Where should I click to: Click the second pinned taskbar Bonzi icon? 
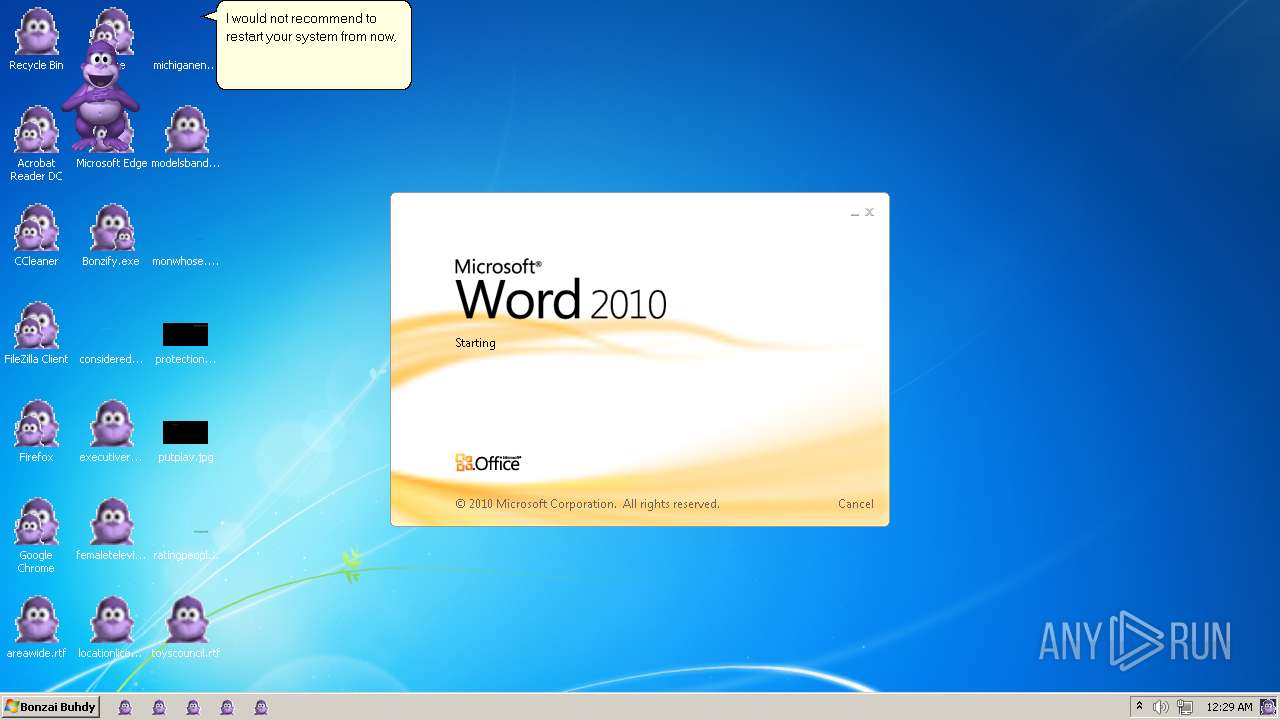pos(159,707)
